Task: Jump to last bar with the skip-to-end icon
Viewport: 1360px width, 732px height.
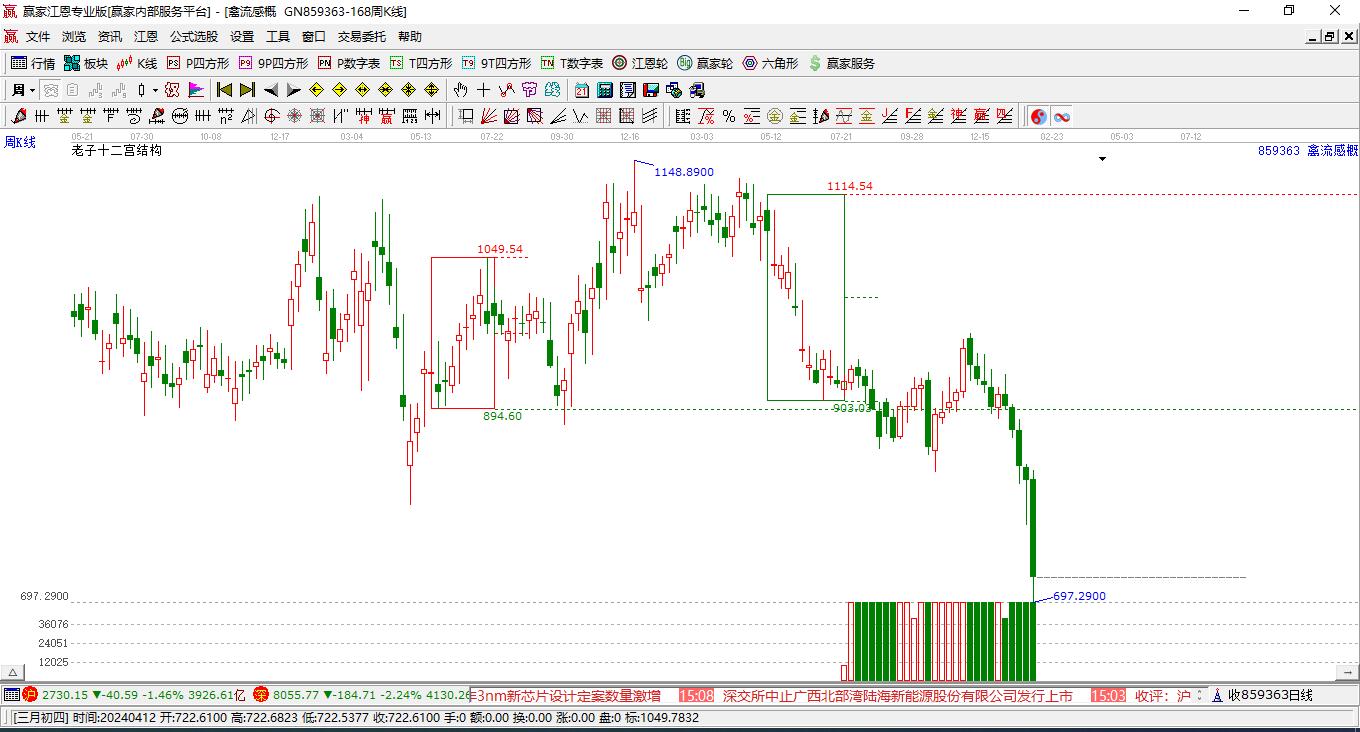Action: click(247, 90)
